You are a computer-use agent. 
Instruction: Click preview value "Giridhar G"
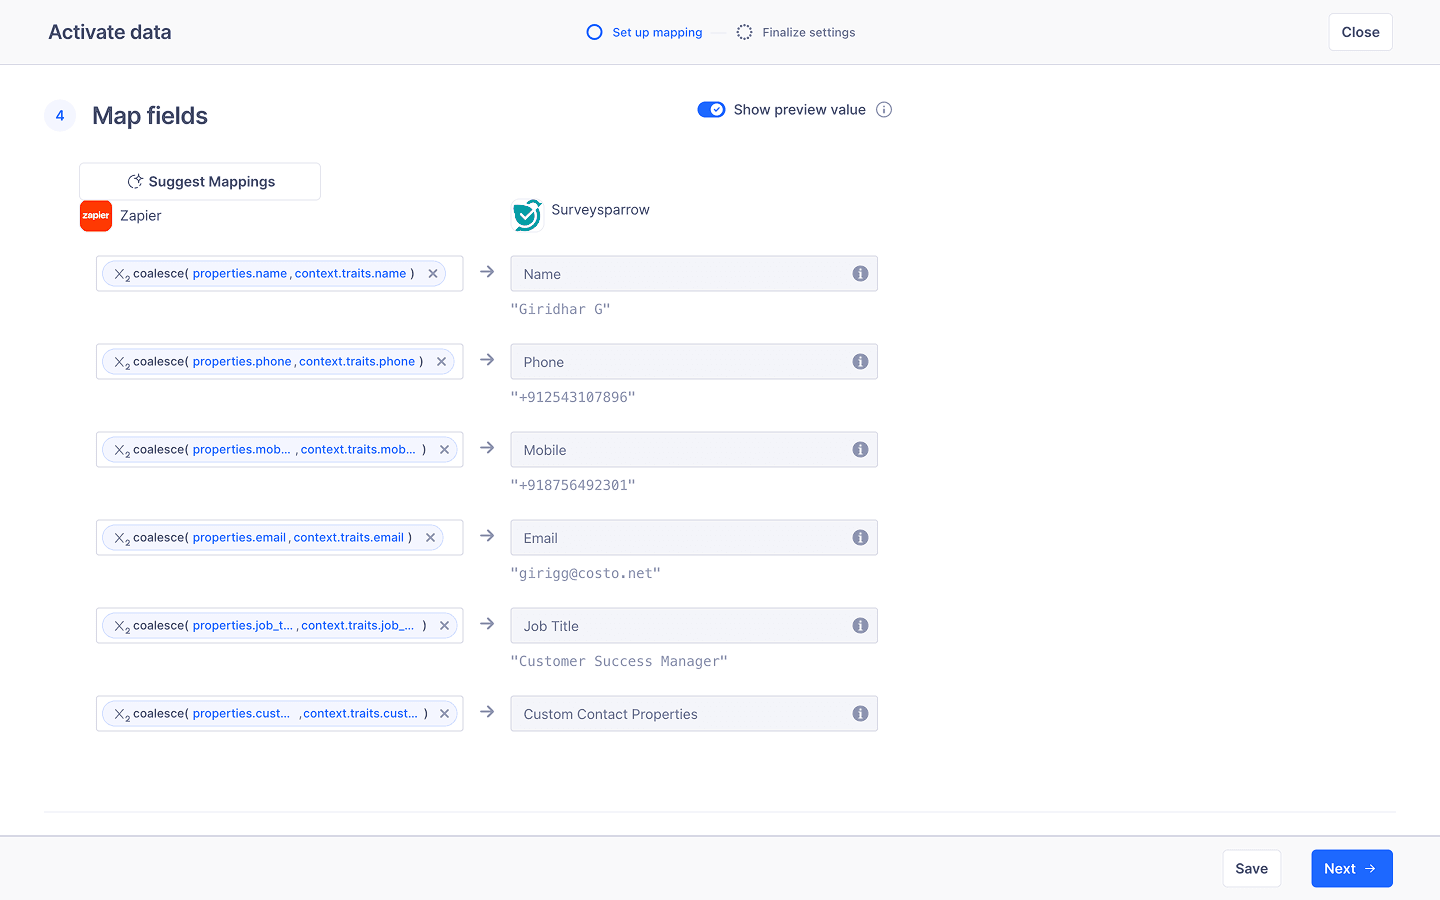click(560, 310)
